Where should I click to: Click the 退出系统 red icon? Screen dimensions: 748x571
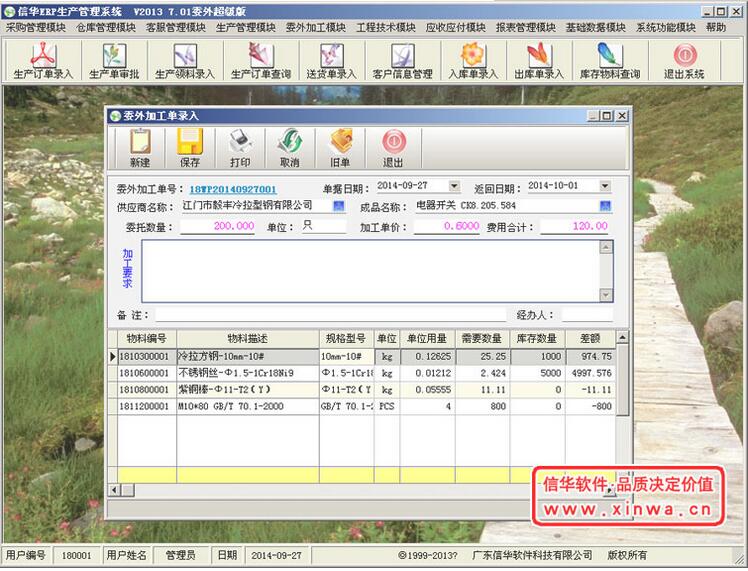[x=684, y=61]
